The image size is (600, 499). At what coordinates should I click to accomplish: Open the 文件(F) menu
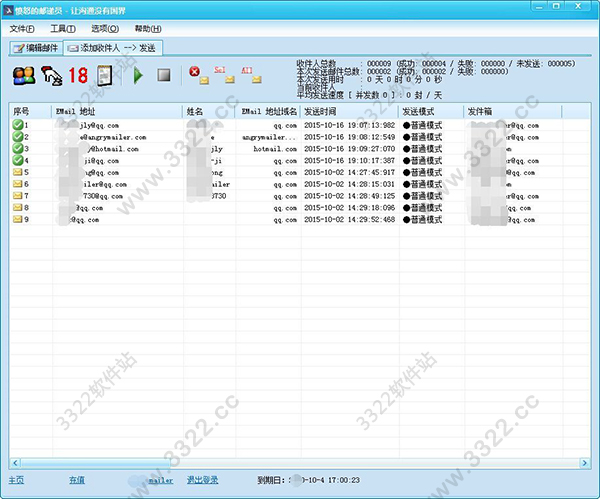click(22, 29)
